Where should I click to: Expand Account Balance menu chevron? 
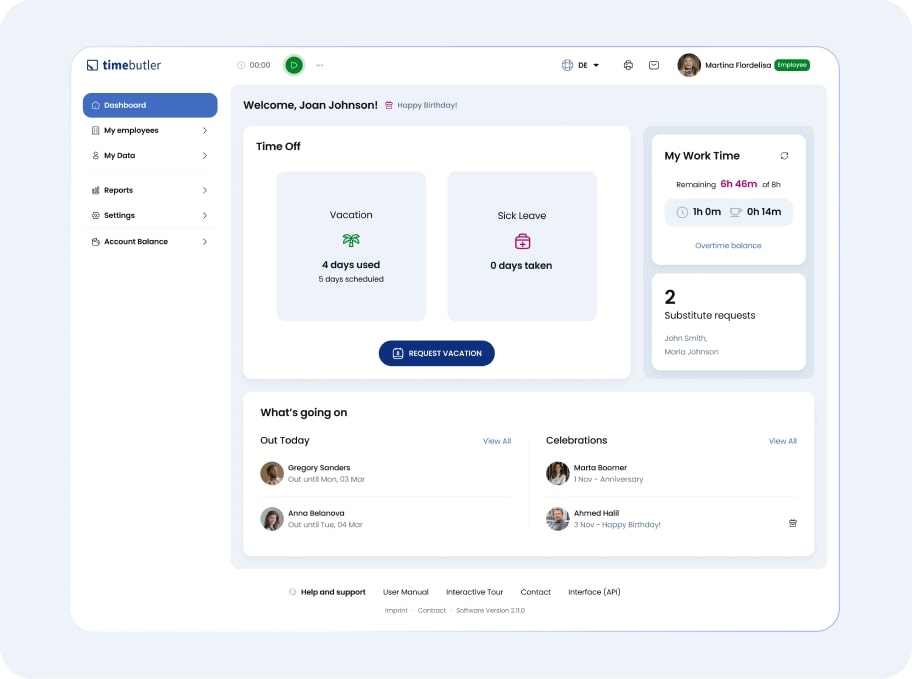pyautogui.click(x=205, y=242)
